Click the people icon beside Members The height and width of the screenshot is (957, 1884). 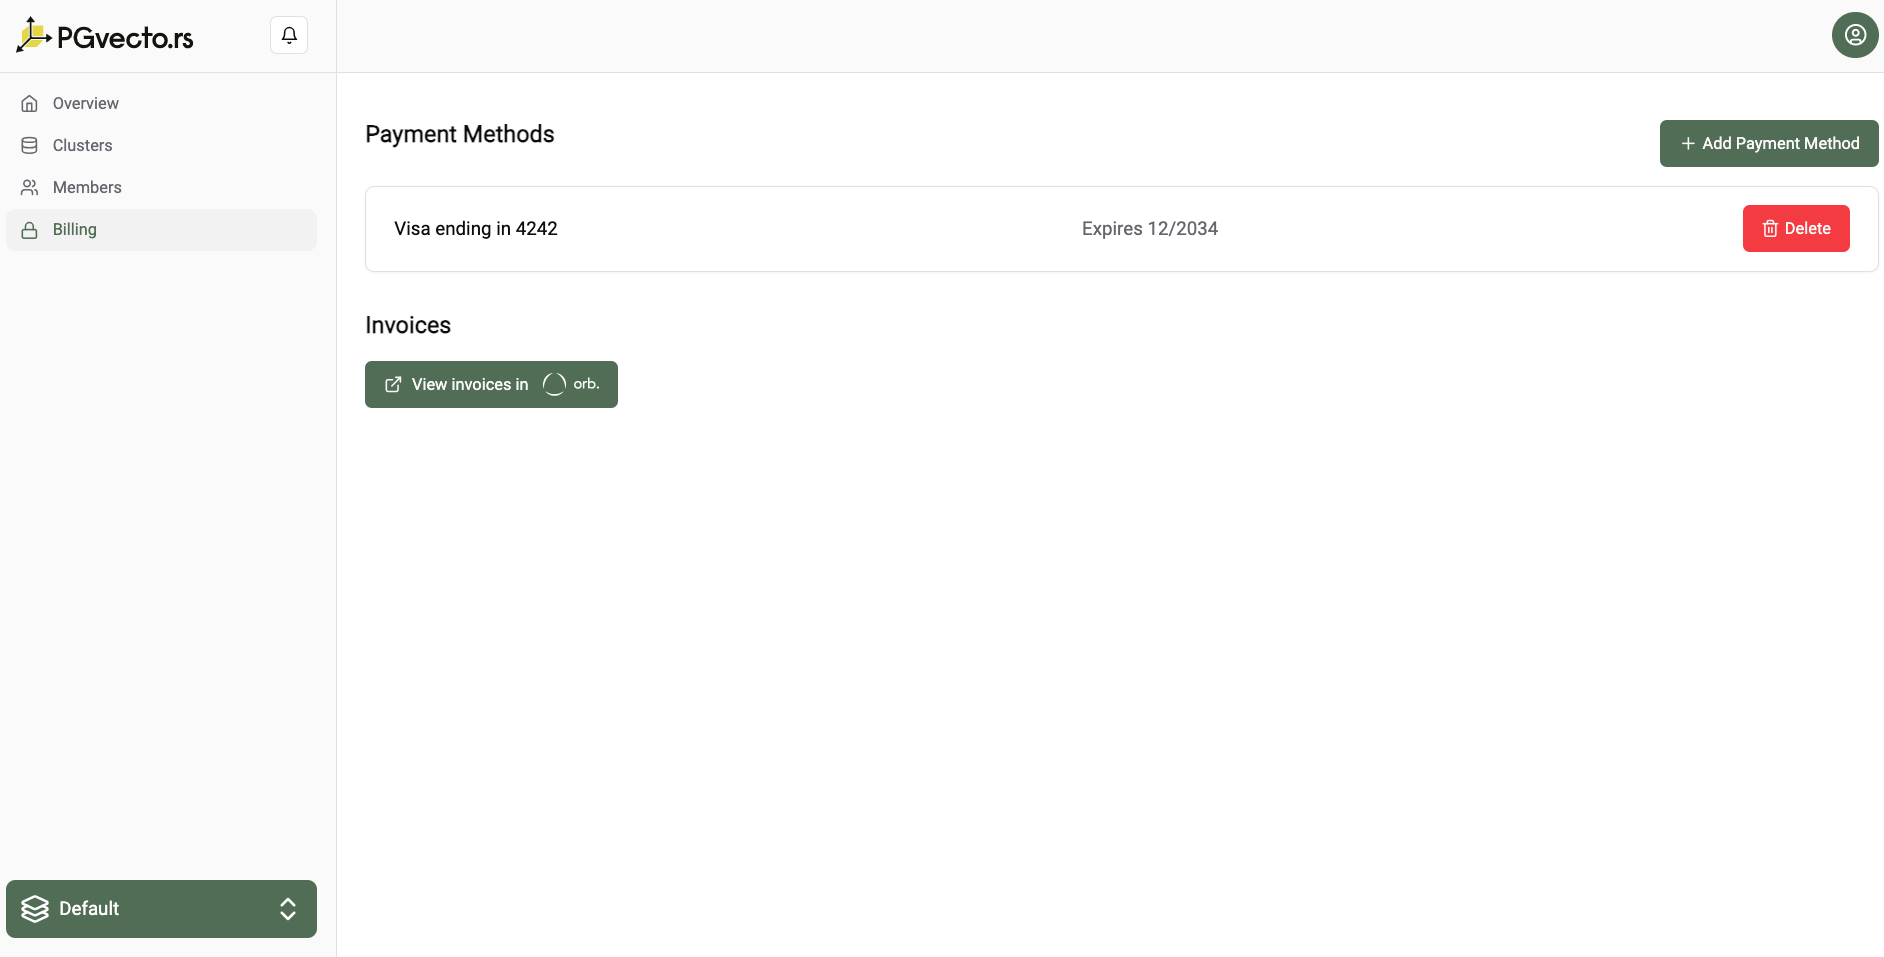30,188
